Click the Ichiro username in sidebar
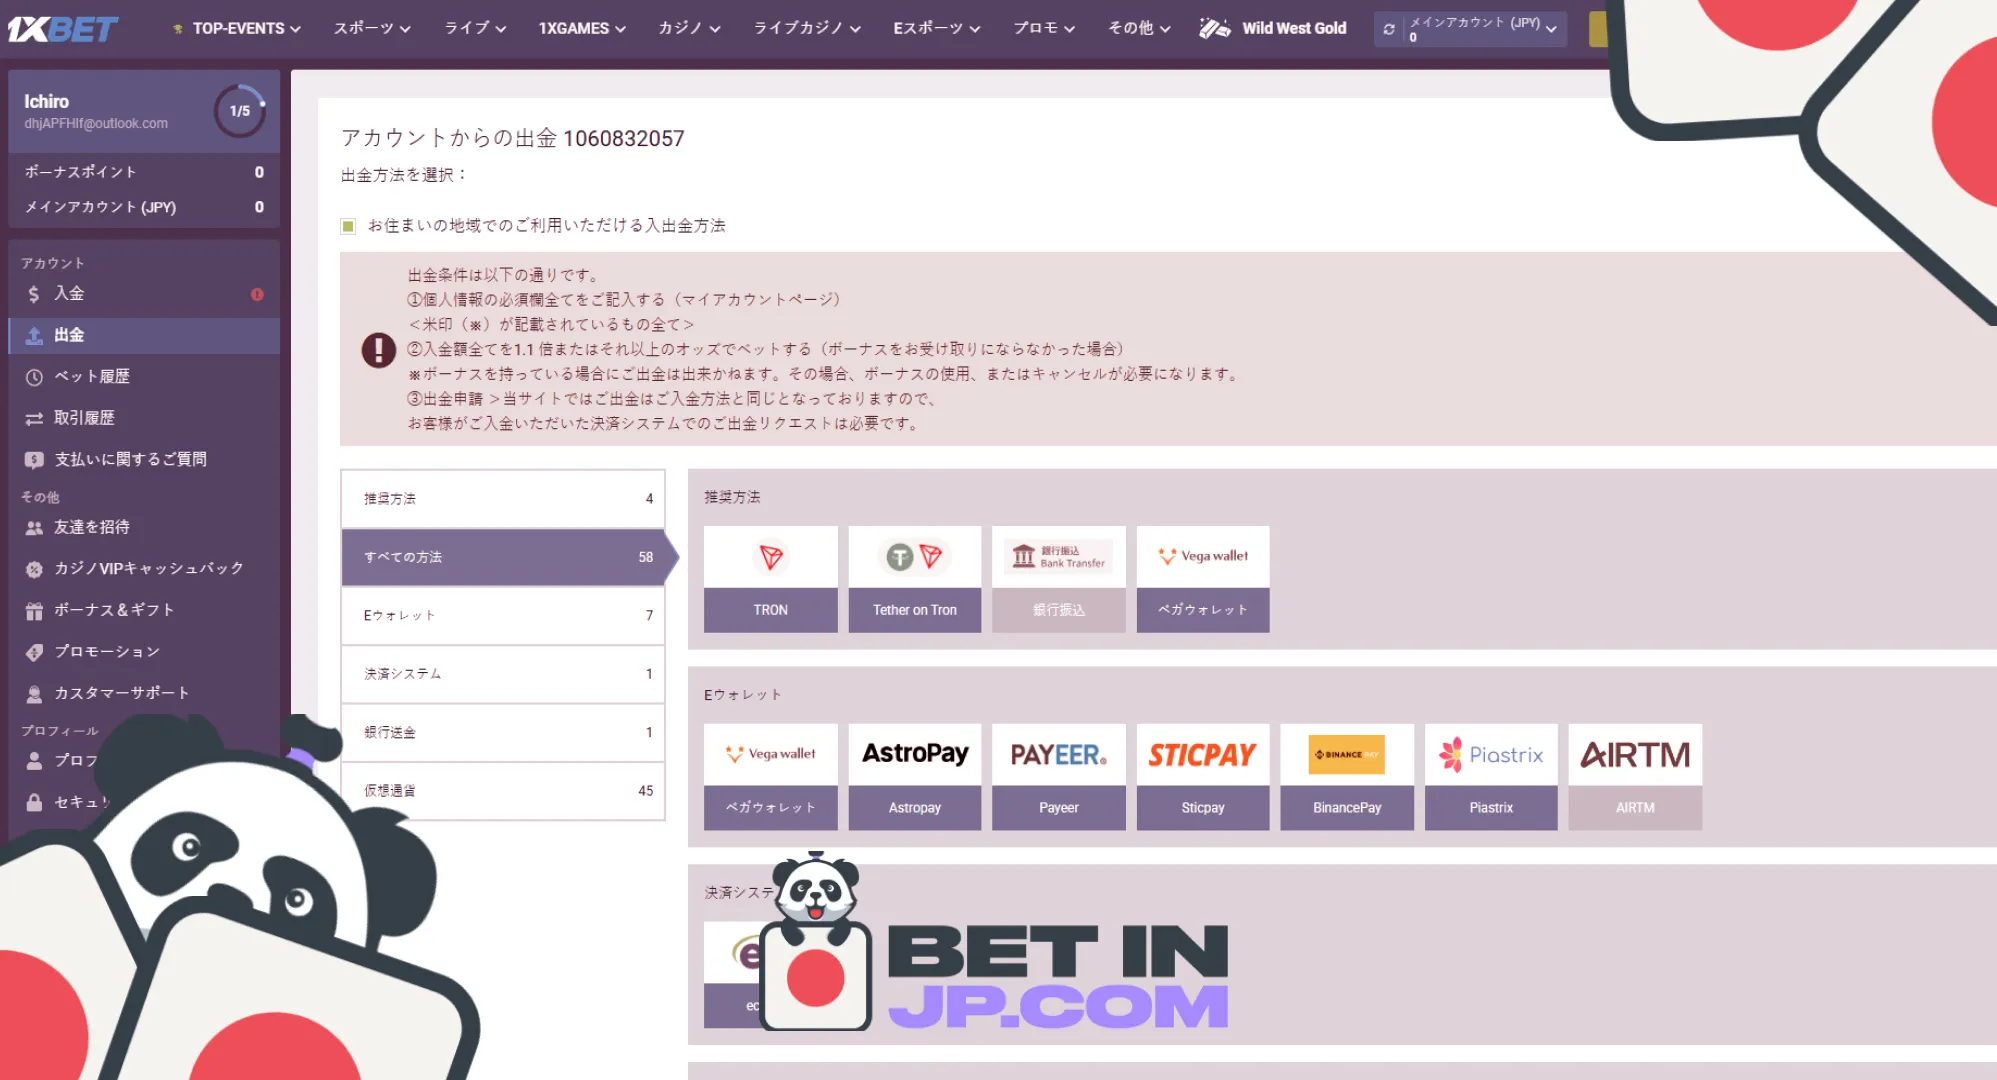 click(46, 102)
